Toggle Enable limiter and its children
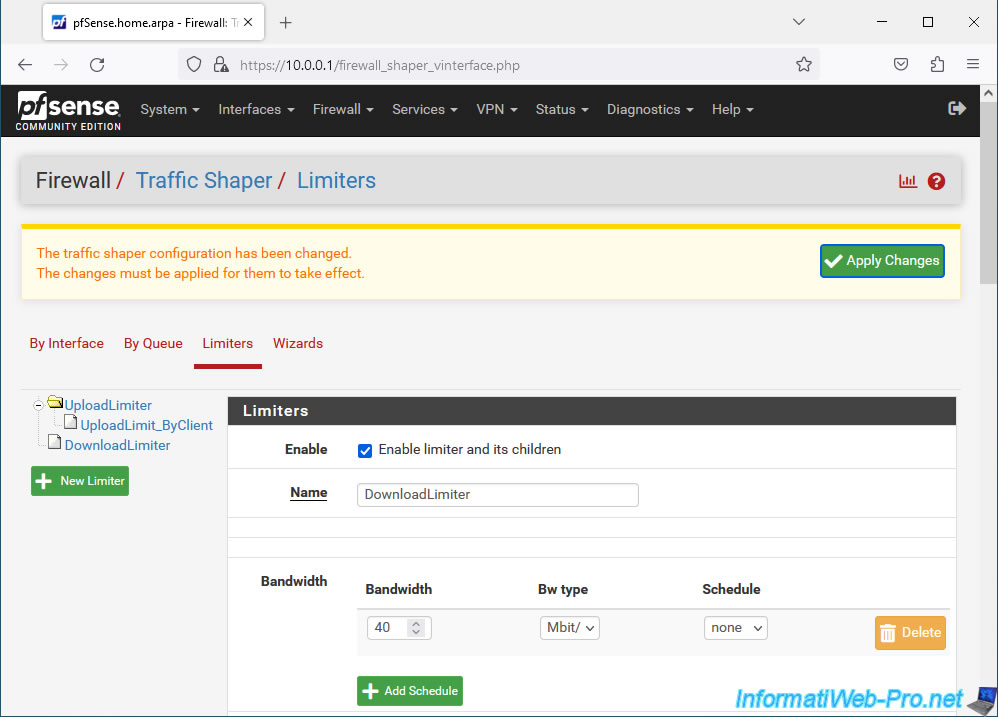Viewport: 998px width, 717px height. coord(365,450)
